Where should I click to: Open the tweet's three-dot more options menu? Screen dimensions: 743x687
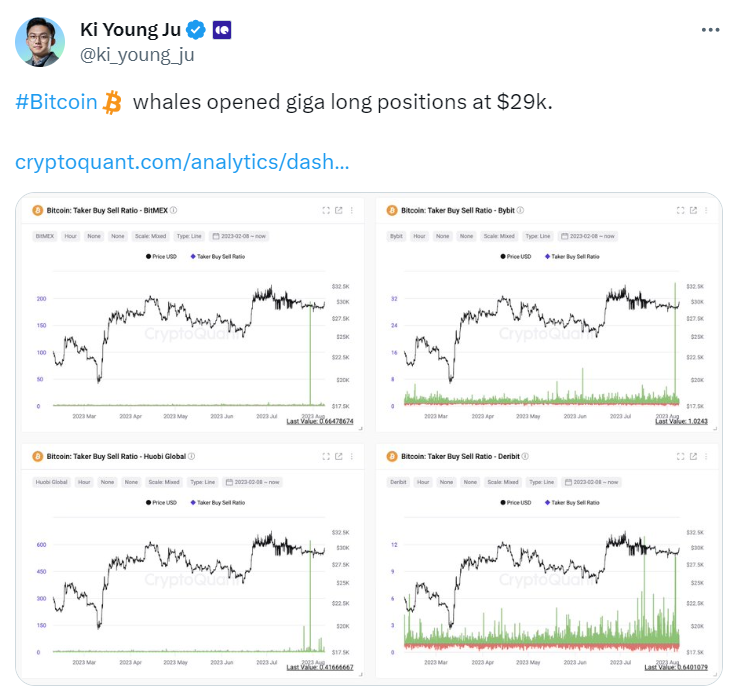(710, 30)
